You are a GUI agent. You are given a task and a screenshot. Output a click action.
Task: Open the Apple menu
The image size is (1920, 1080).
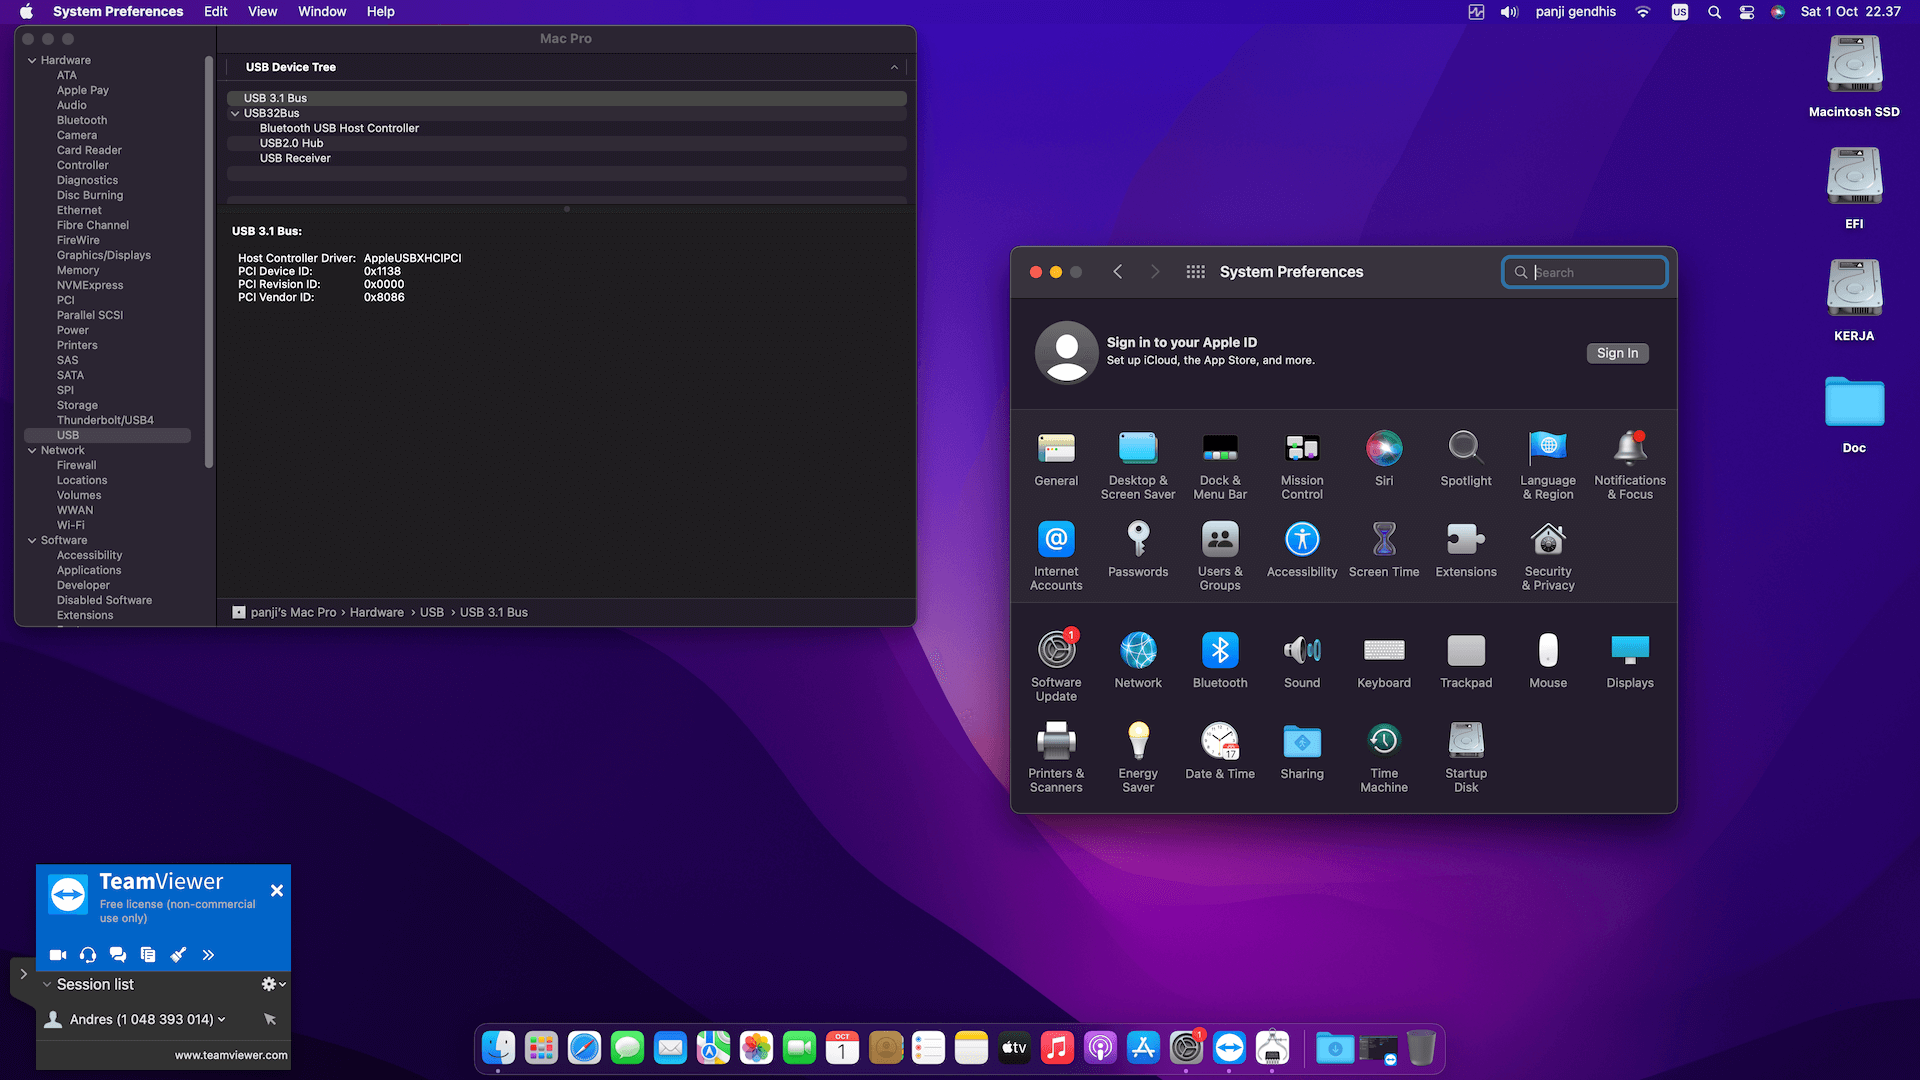(x=27, y=11)
